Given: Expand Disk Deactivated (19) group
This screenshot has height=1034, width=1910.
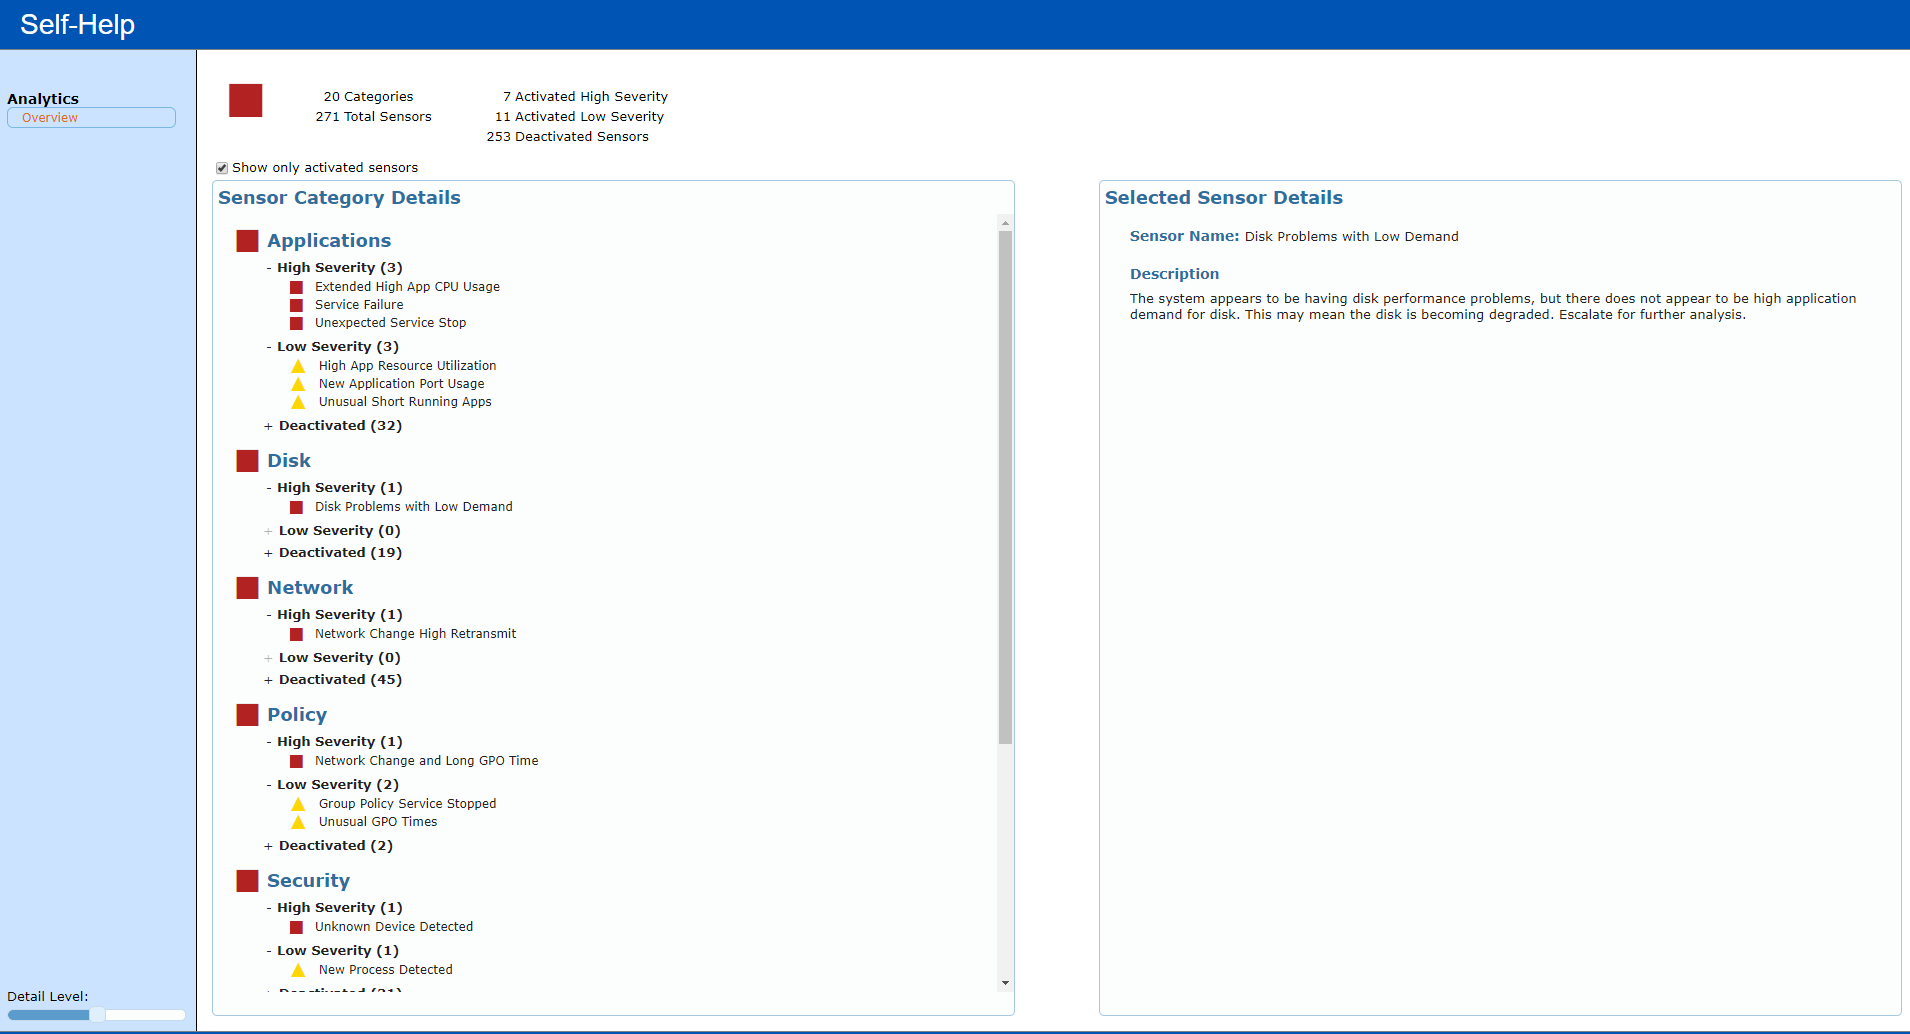Looking at the screenshot, I should pos(268,553).
